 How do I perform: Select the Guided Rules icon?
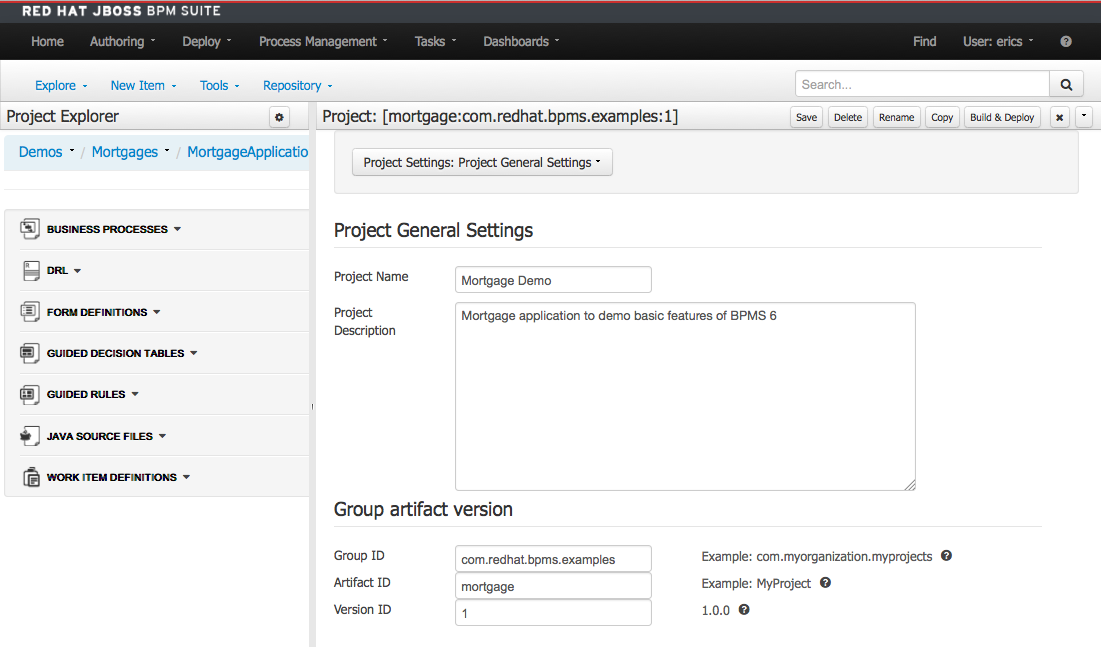point(29,393)
